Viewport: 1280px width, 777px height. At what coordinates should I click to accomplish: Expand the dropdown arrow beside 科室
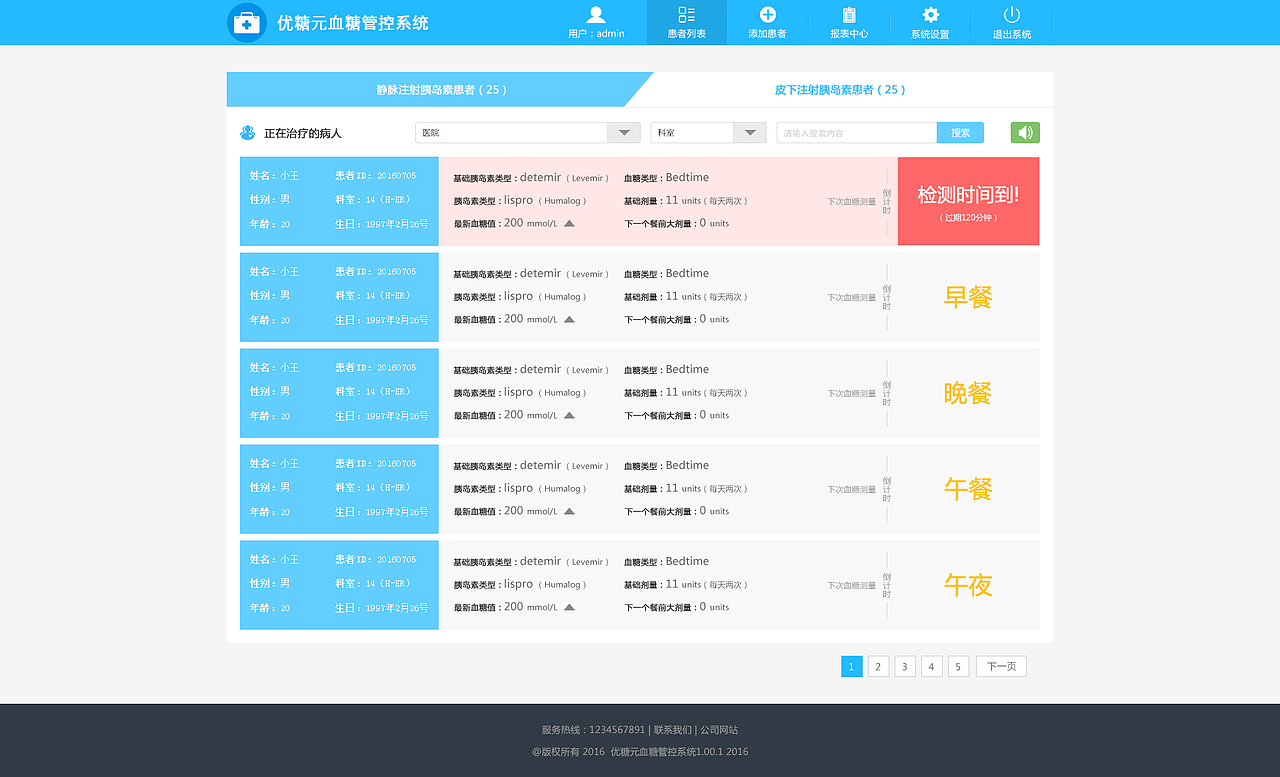pyautogui.click(x=750, y=131)
